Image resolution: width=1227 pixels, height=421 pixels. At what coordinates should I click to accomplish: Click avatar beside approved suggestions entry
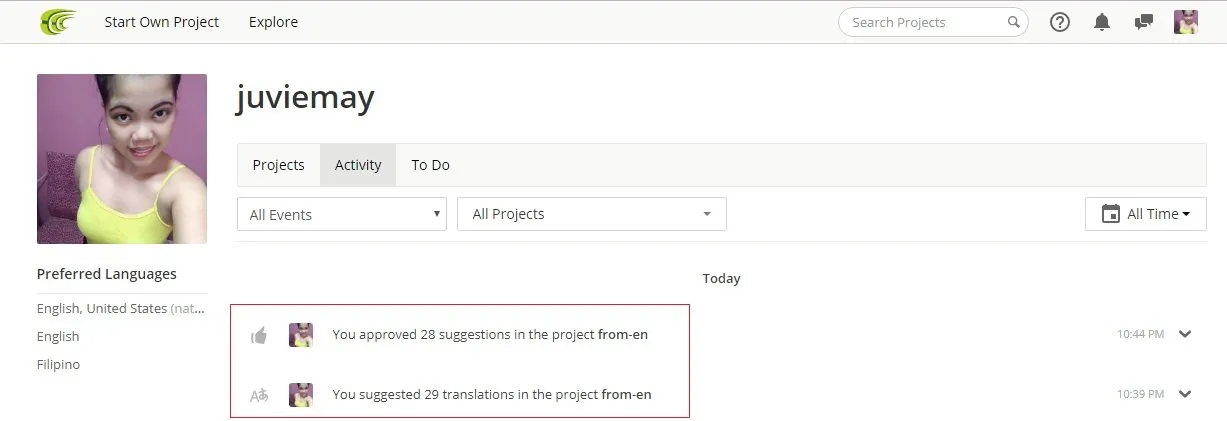tap(301, 335)
